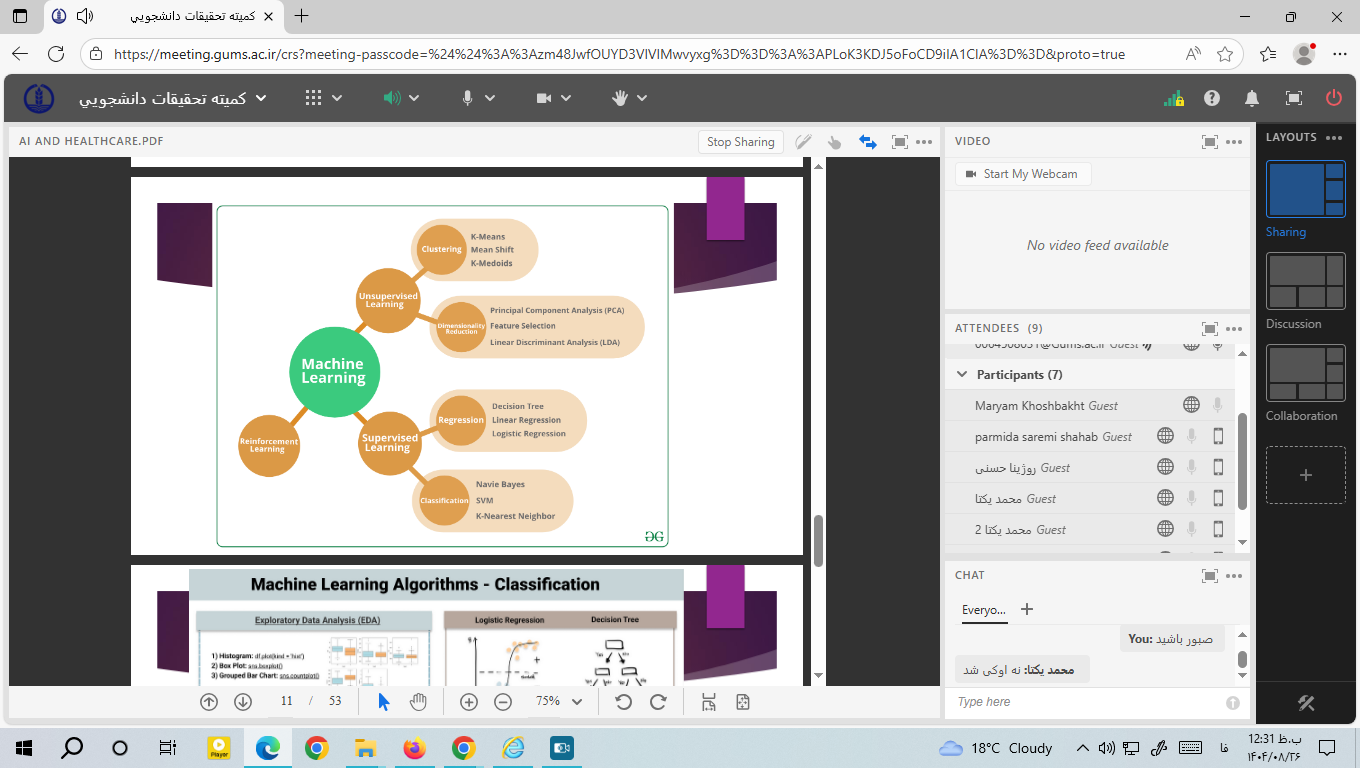Click the hand pan tool in PDF toolbar
The height and width of the screenshot is (768, 1360).
tap(419, 702)
